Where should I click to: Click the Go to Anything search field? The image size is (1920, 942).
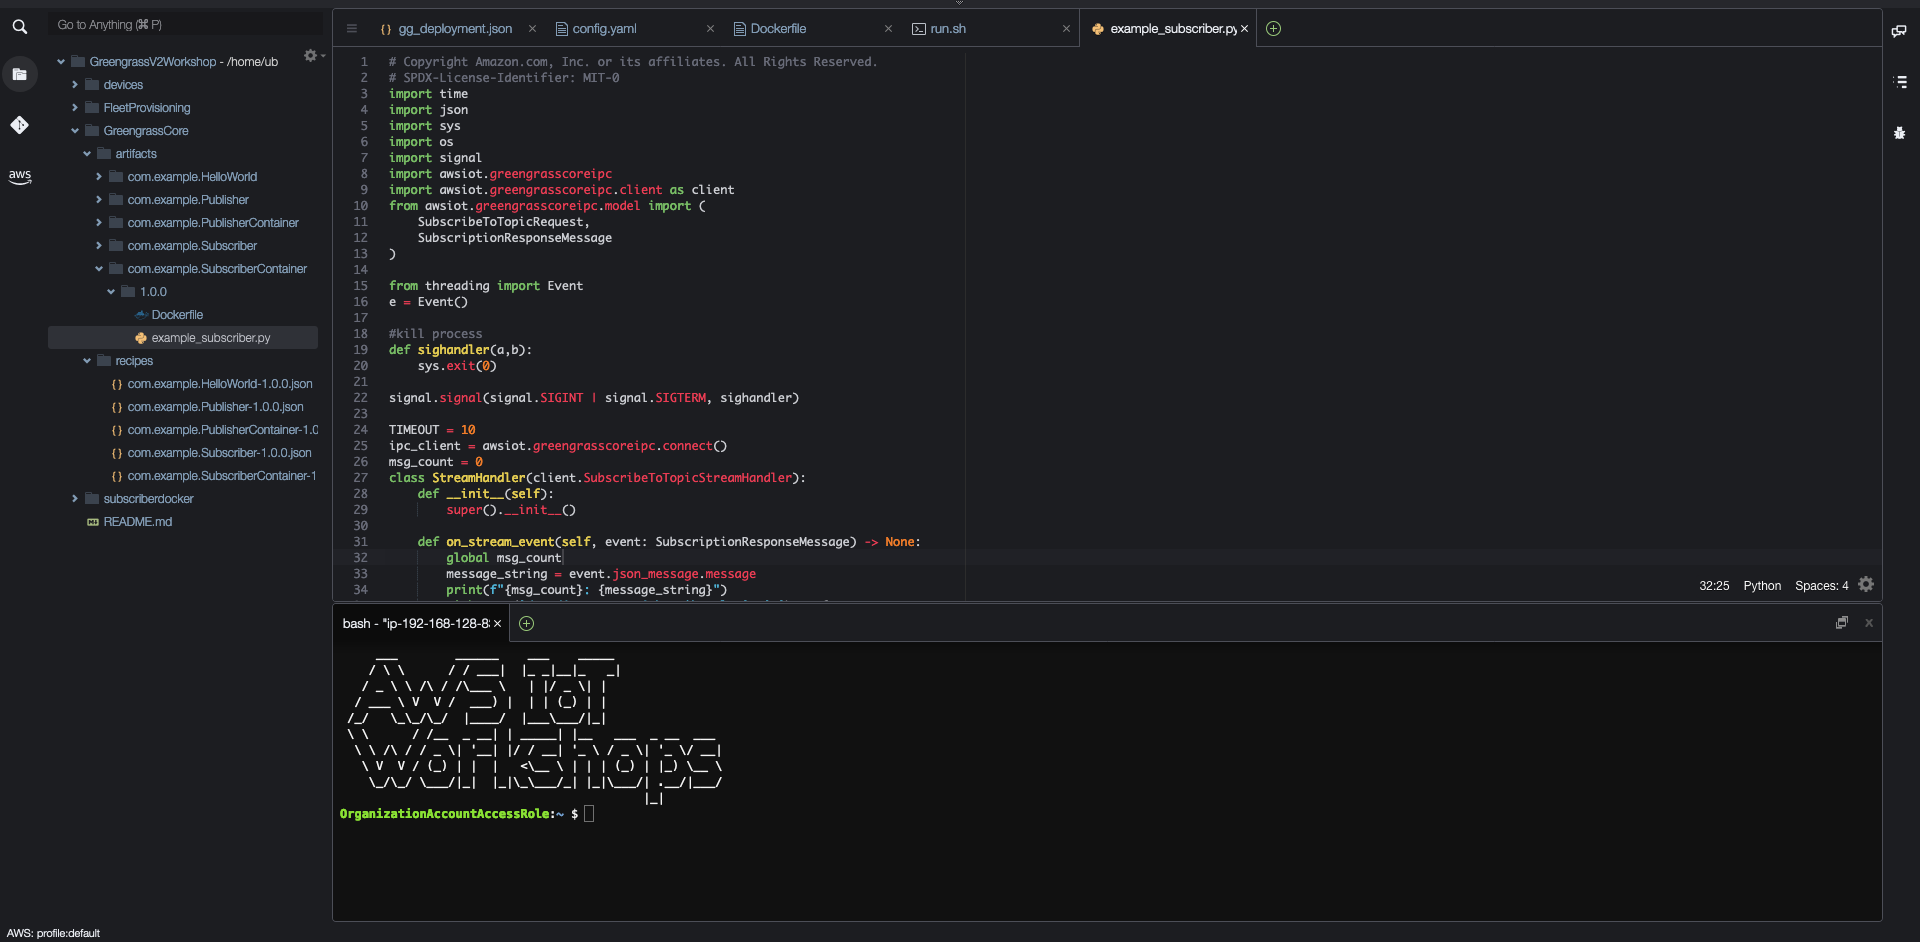point(180,25)
